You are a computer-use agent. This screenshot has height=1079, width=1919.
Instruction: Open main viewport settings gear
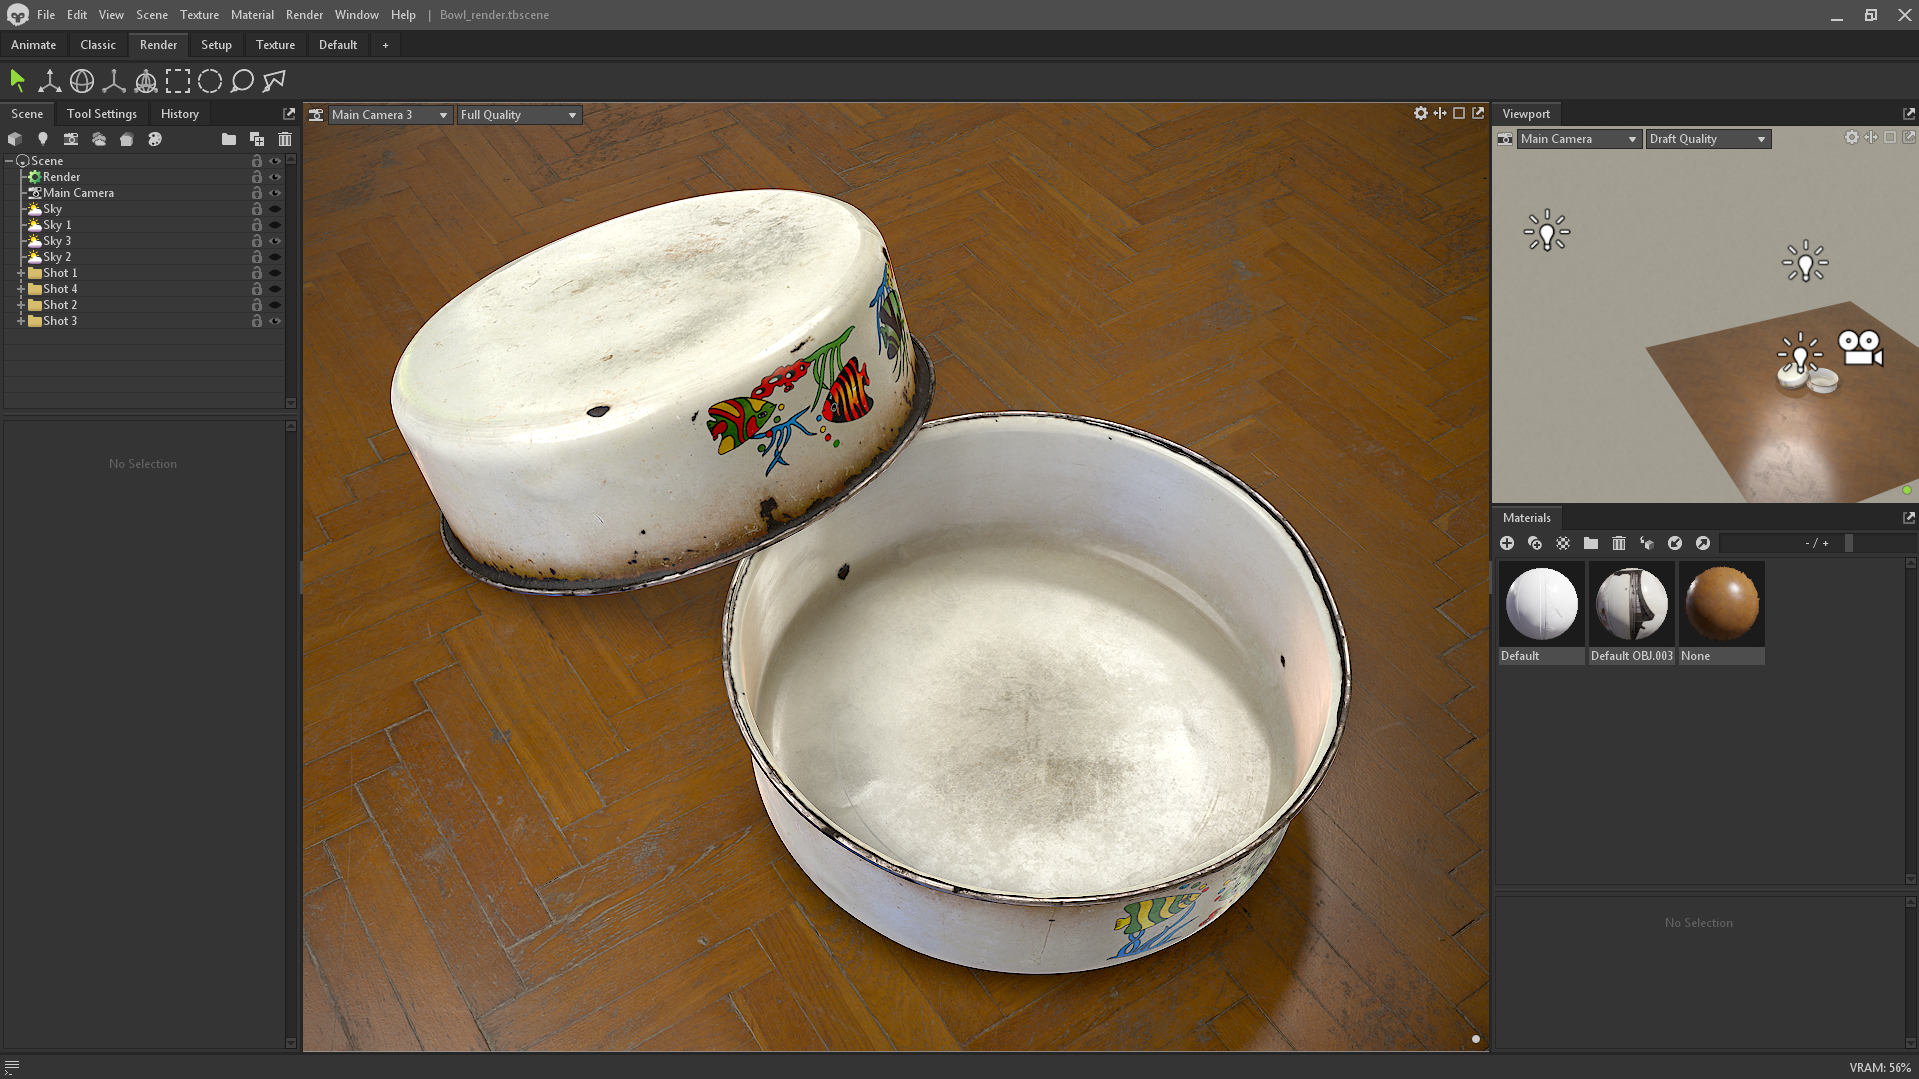tap(1420, 114)
